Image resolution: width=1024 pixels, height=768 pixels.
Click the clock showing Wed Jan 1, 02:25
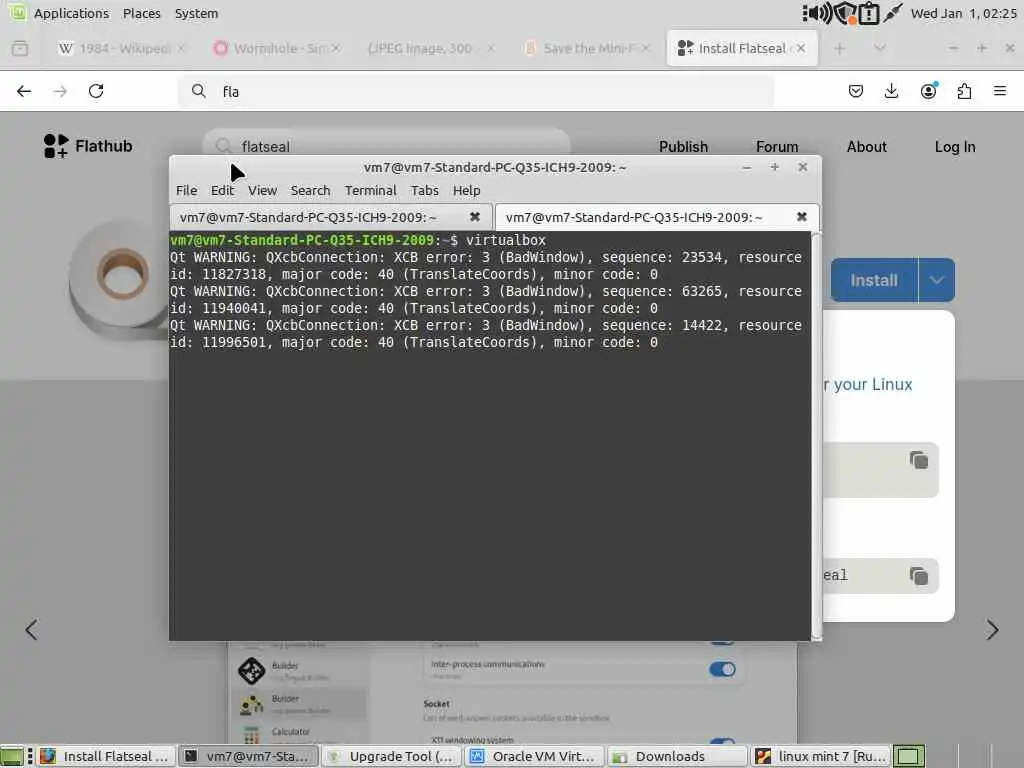tap(963, 13)
